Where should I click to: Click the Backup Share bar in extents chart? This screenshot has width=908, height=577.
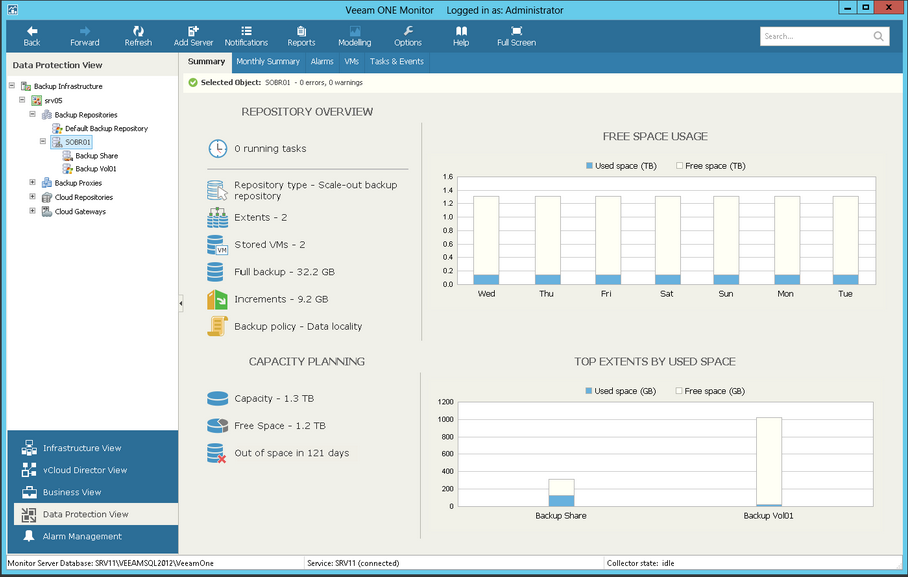pyautogui.click(x=561, y=493)
